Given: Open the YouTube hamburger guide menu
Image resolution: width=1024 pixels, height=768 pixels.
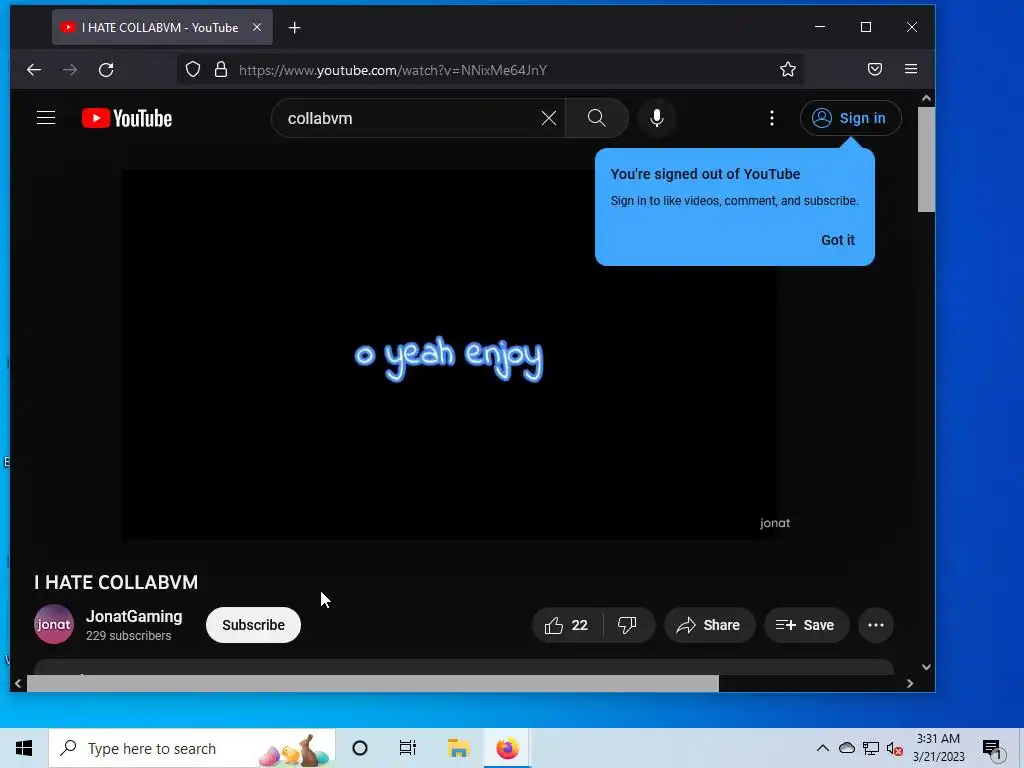Looking at the screenshot, I should pos(46,118).
